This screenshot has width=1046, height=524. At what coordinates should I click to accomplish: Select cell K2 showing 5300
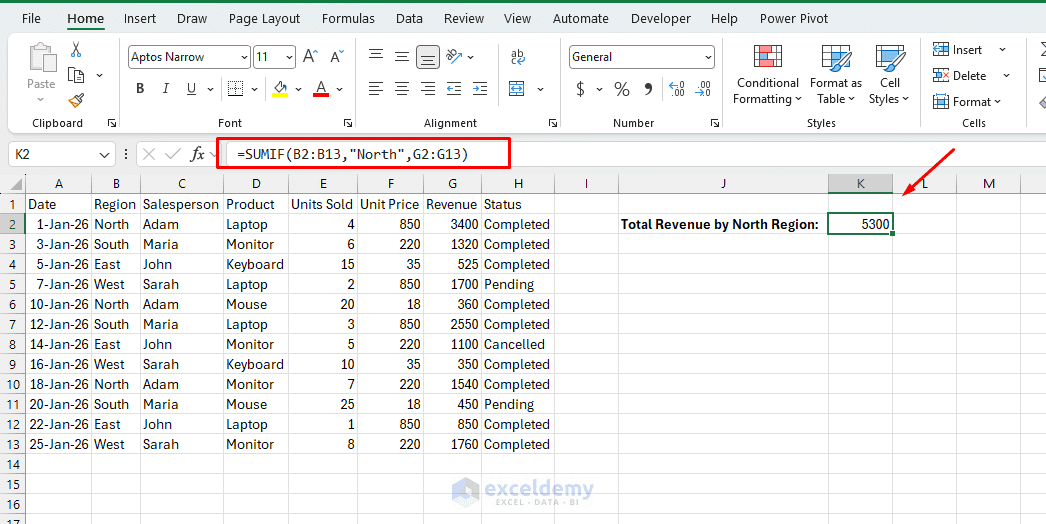coord(861,224)
